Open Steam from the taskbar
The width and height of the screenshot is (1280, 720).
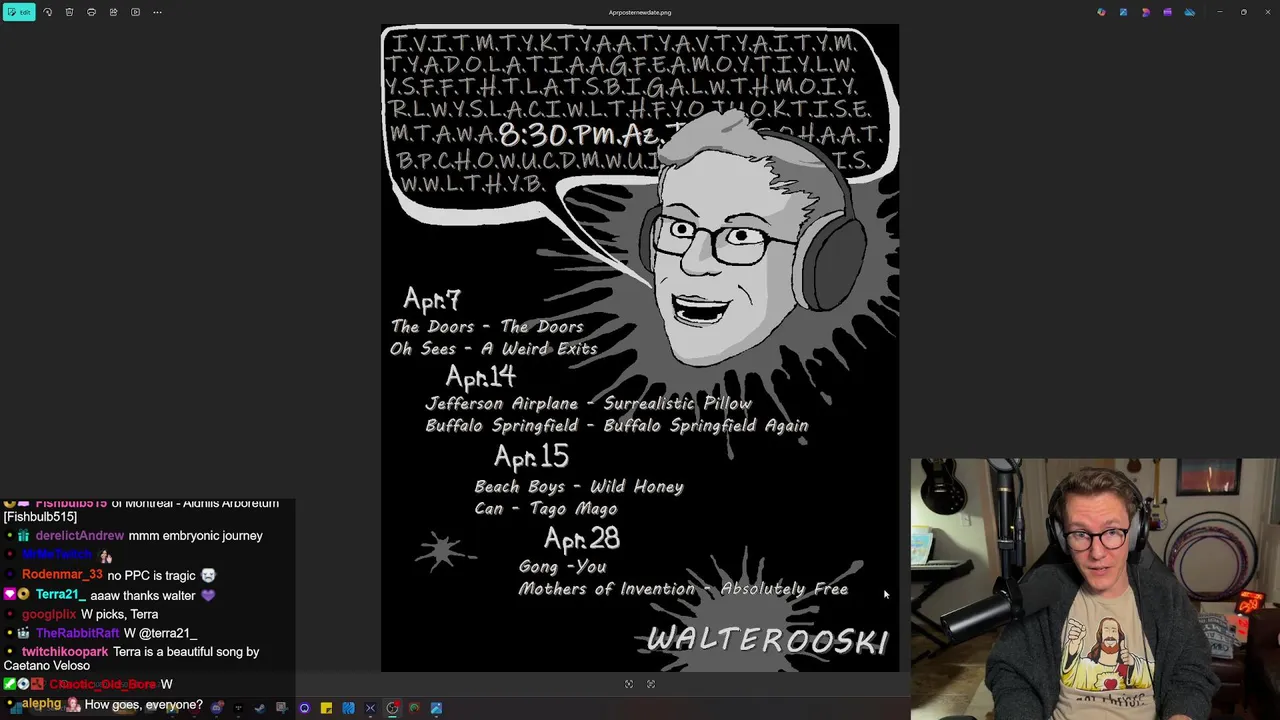(260, 708)
